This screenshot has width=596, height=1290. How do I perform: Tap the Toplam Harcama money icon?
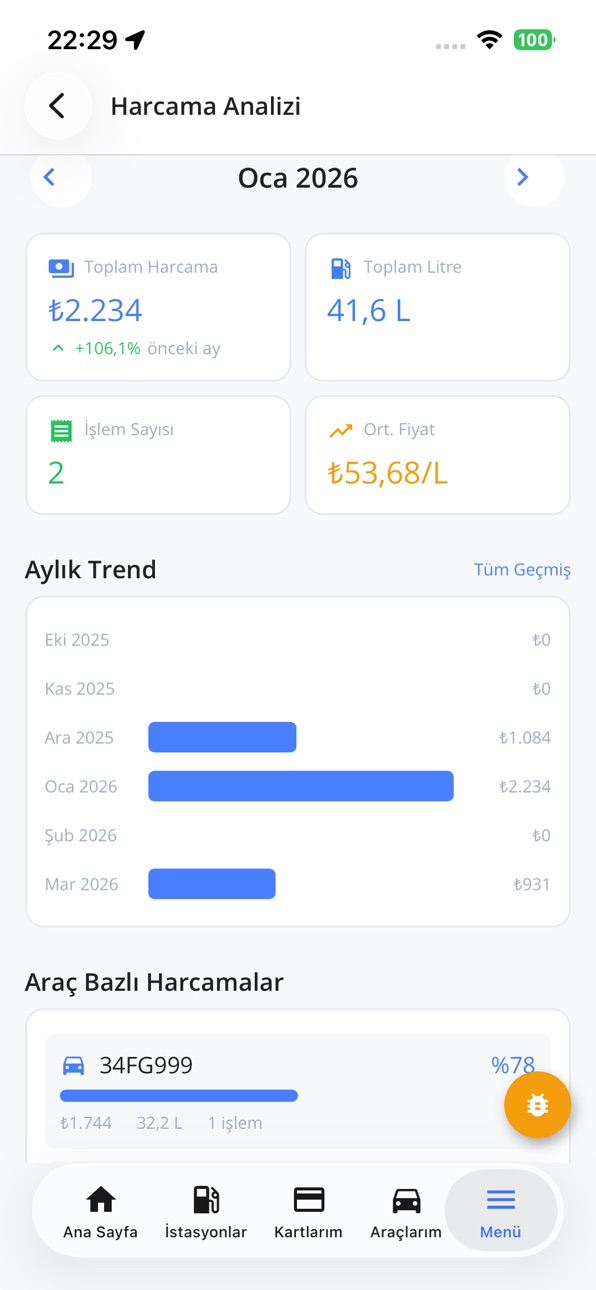point(61,268)
